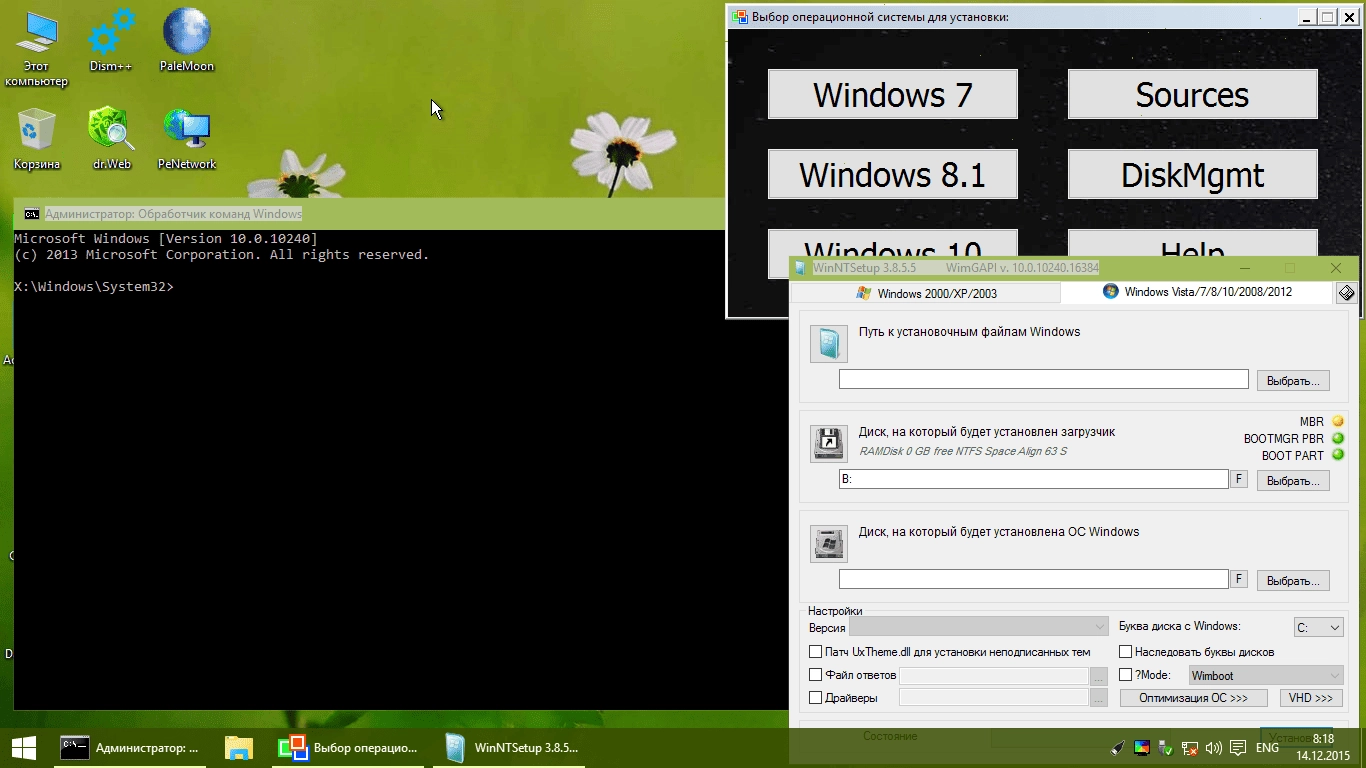Launch the dr.Web desktop icon

point(111,138)
